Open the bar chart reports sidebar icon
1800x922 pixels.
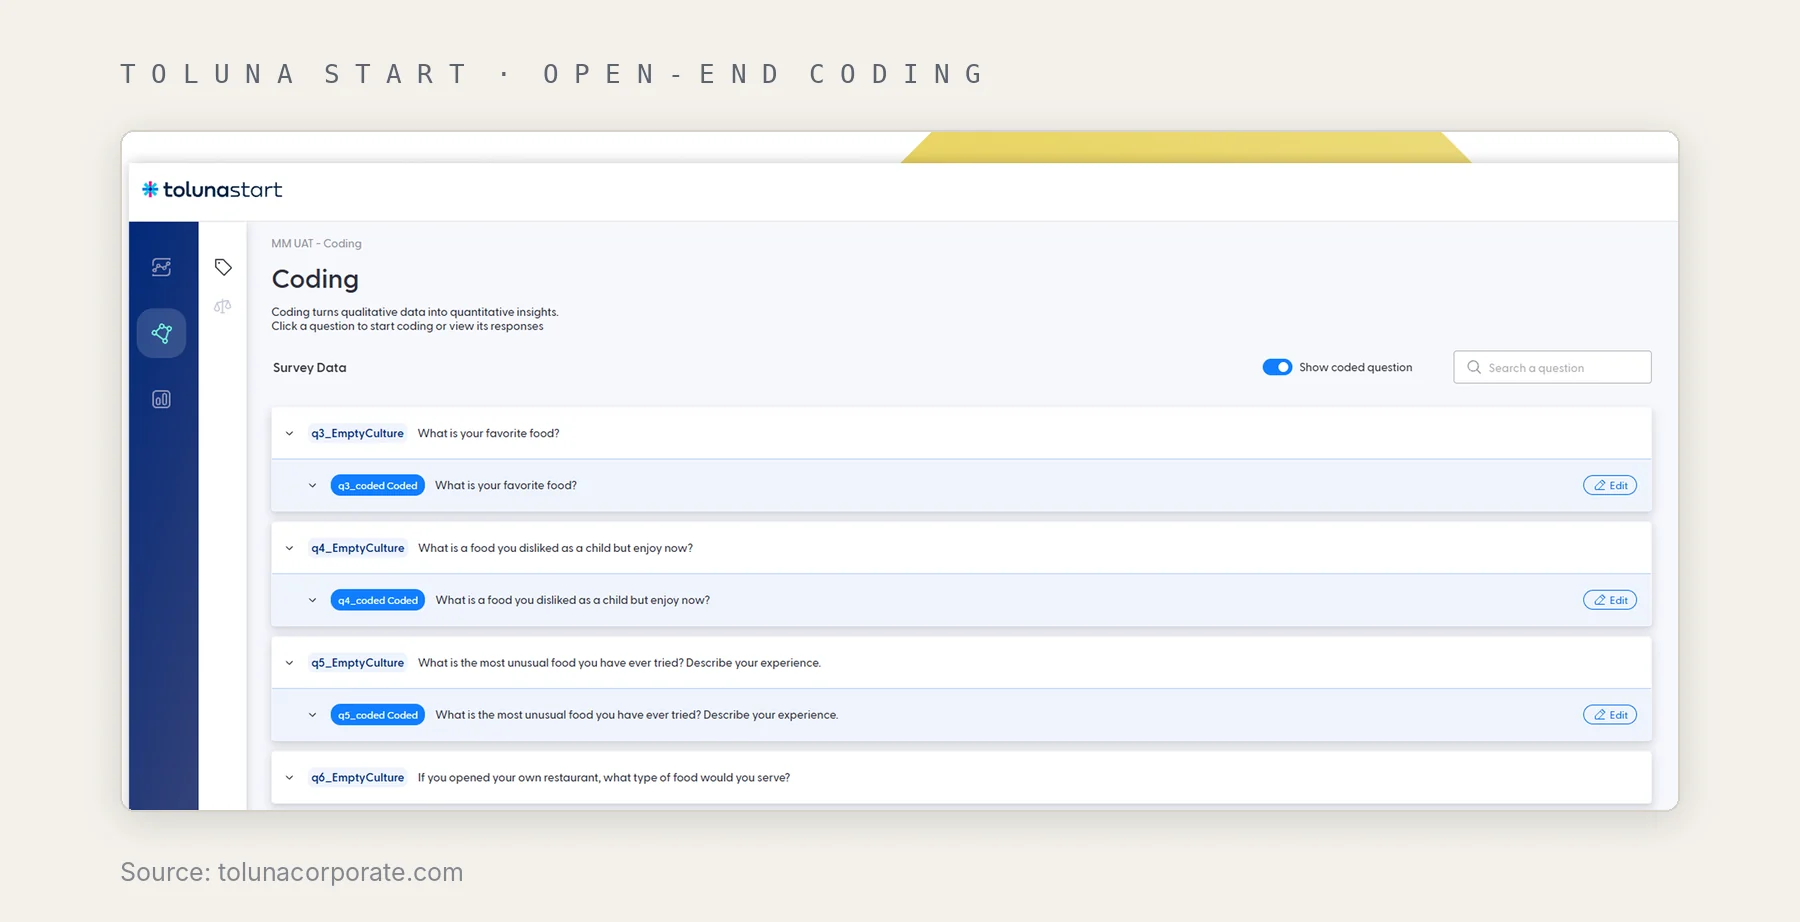161,399
